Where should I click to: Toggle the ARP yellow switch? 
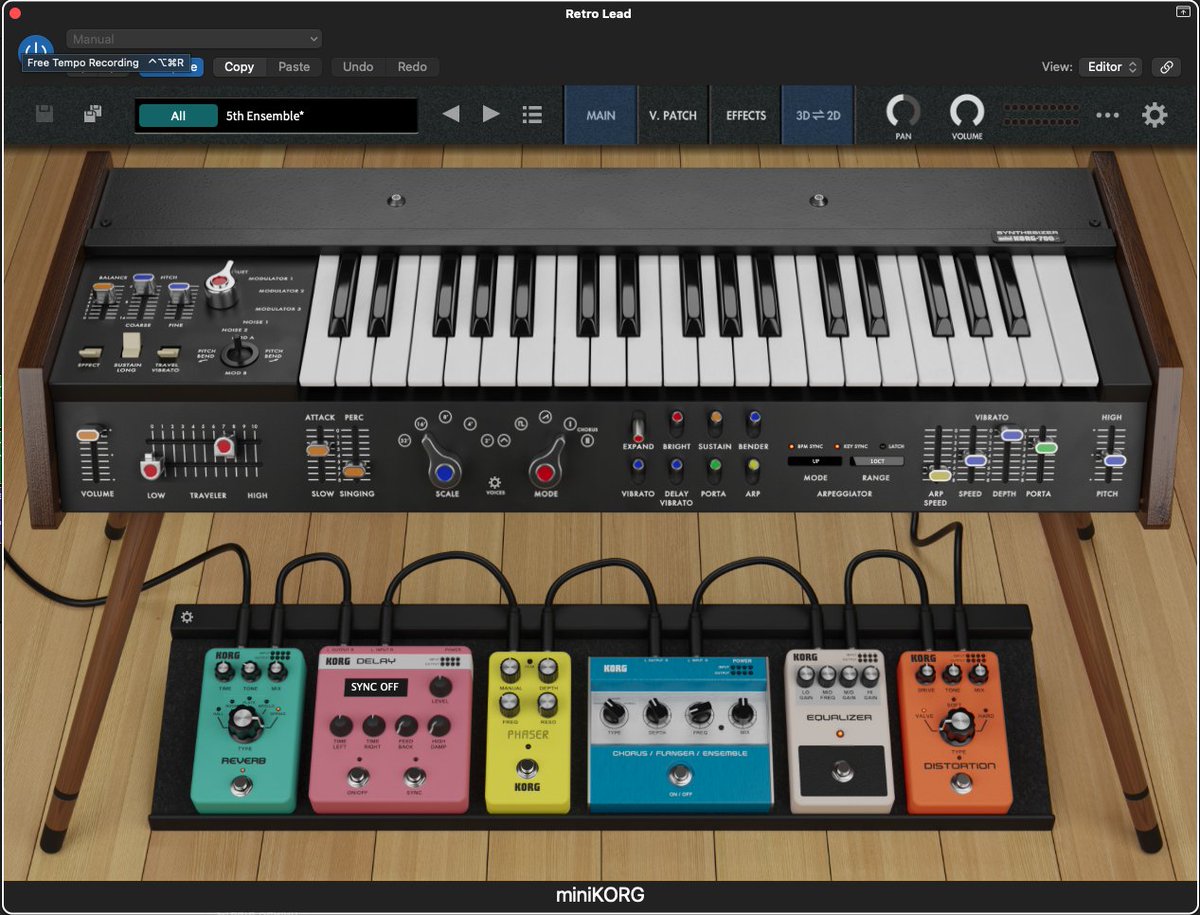754,469
